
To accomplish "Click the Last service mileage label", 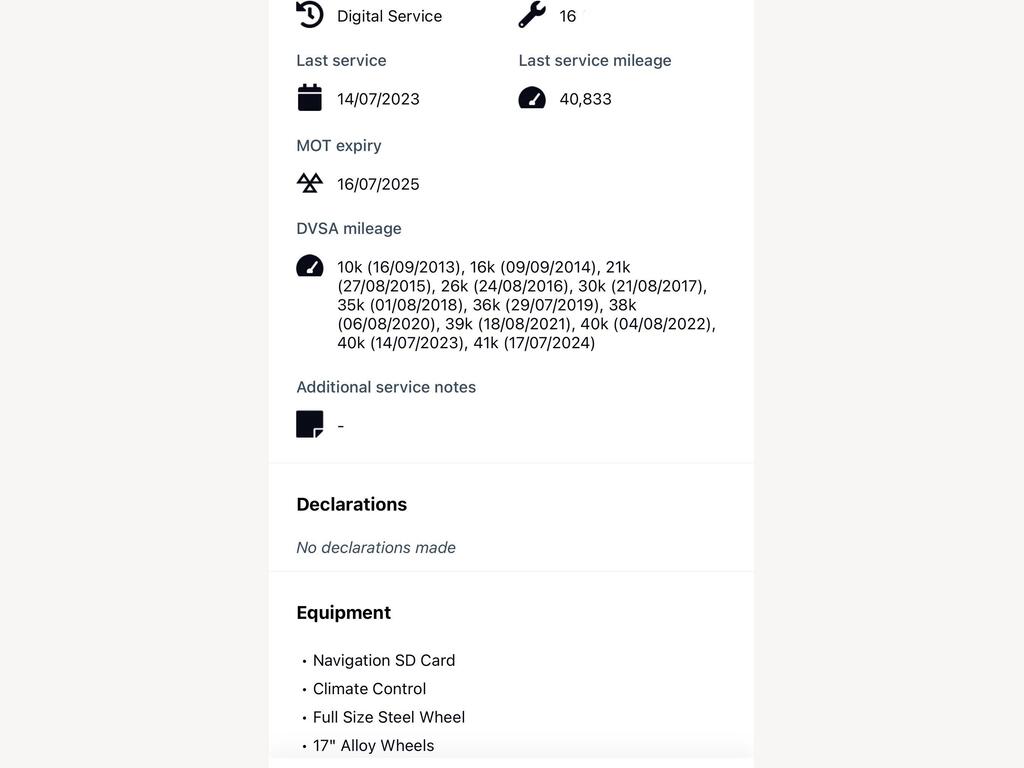I will click(x=595, y=61).
